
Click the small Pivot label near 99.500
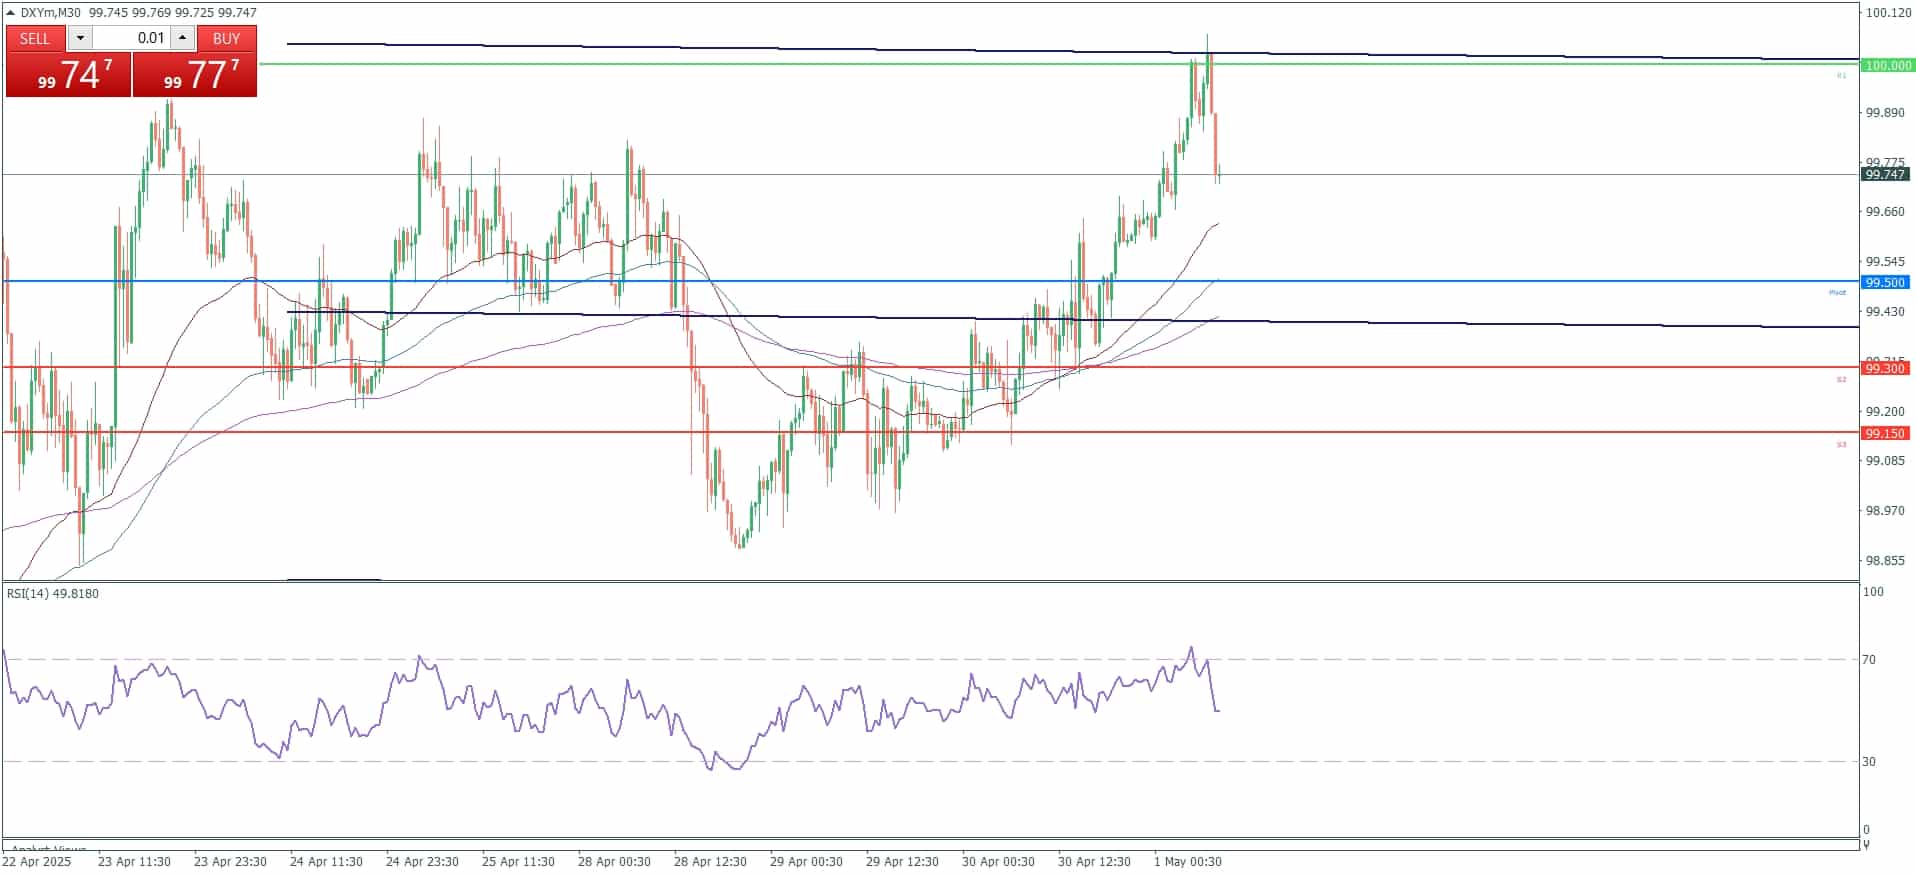click(x=1838, y=293)
